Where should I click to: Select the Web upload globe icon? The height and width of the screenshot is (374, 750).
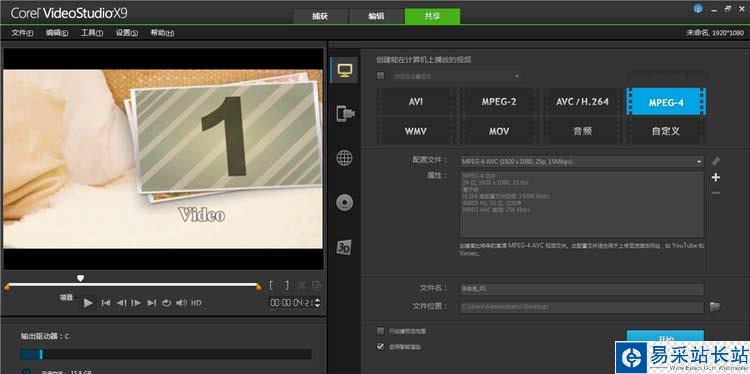(x=344, y=158)
